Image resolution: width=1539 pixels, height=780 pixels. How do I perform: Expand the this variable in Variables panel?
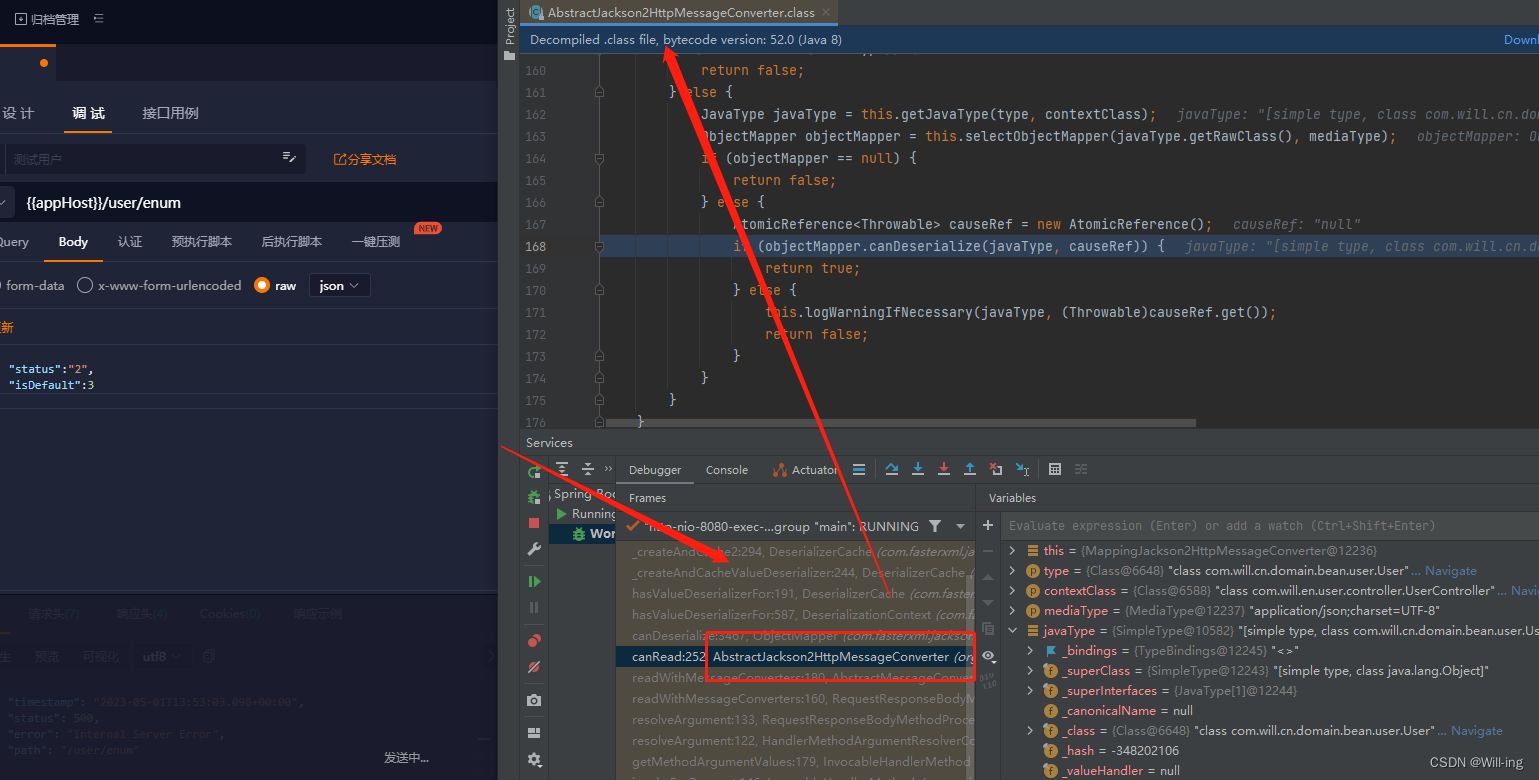pos(1012,550)
